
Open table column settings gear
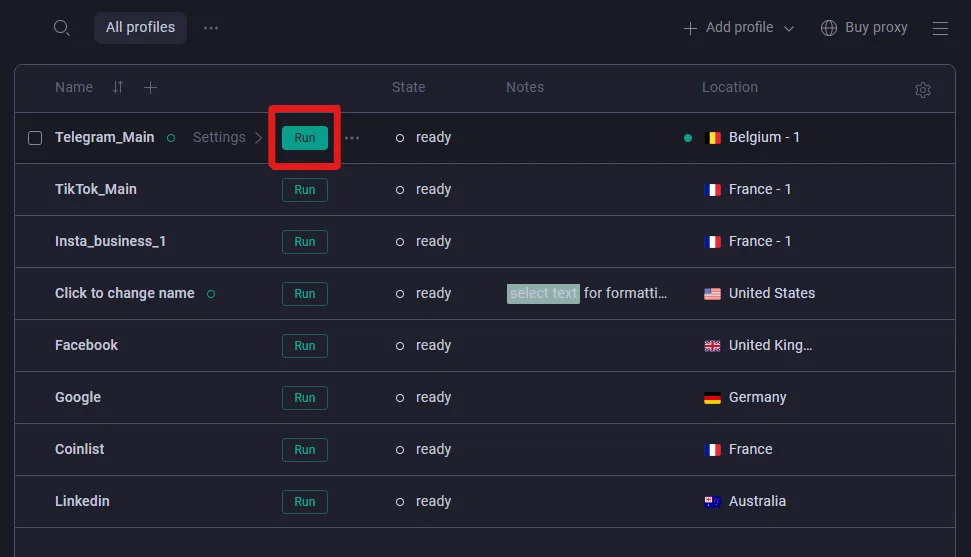(x=923, y=90)
